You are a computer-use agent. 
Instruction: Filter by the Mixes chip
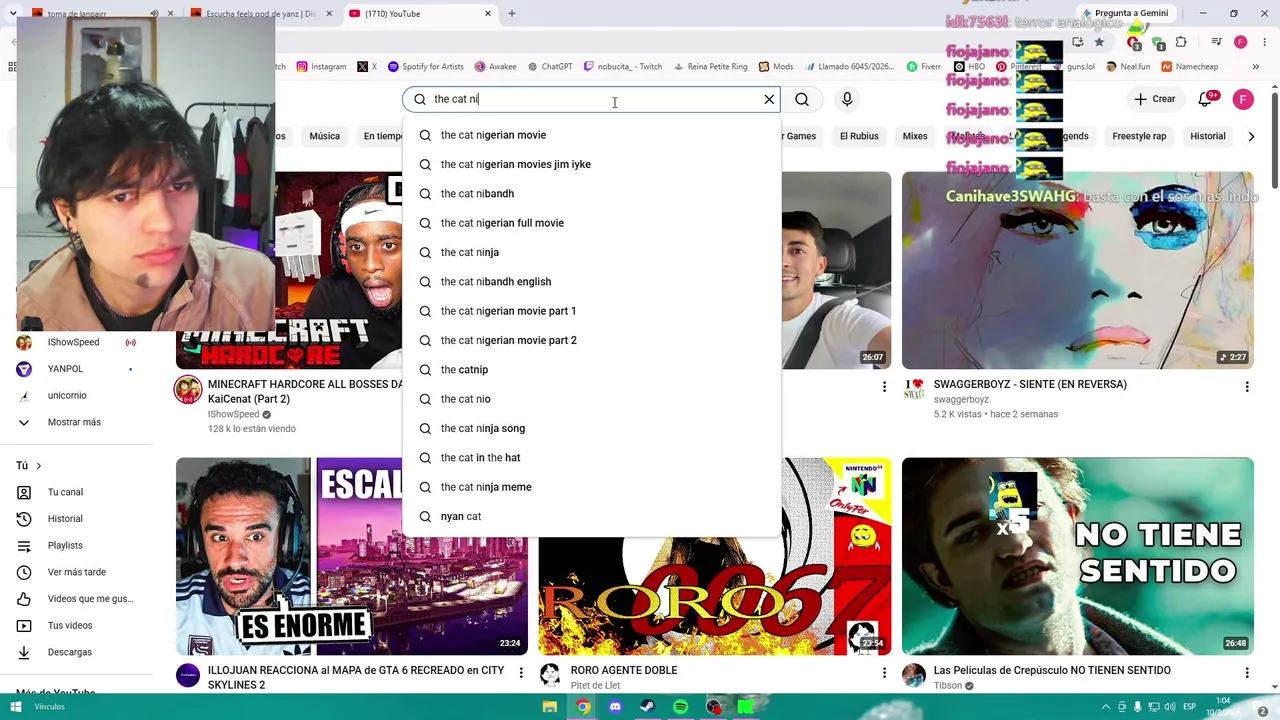click(x=915, y=136)
